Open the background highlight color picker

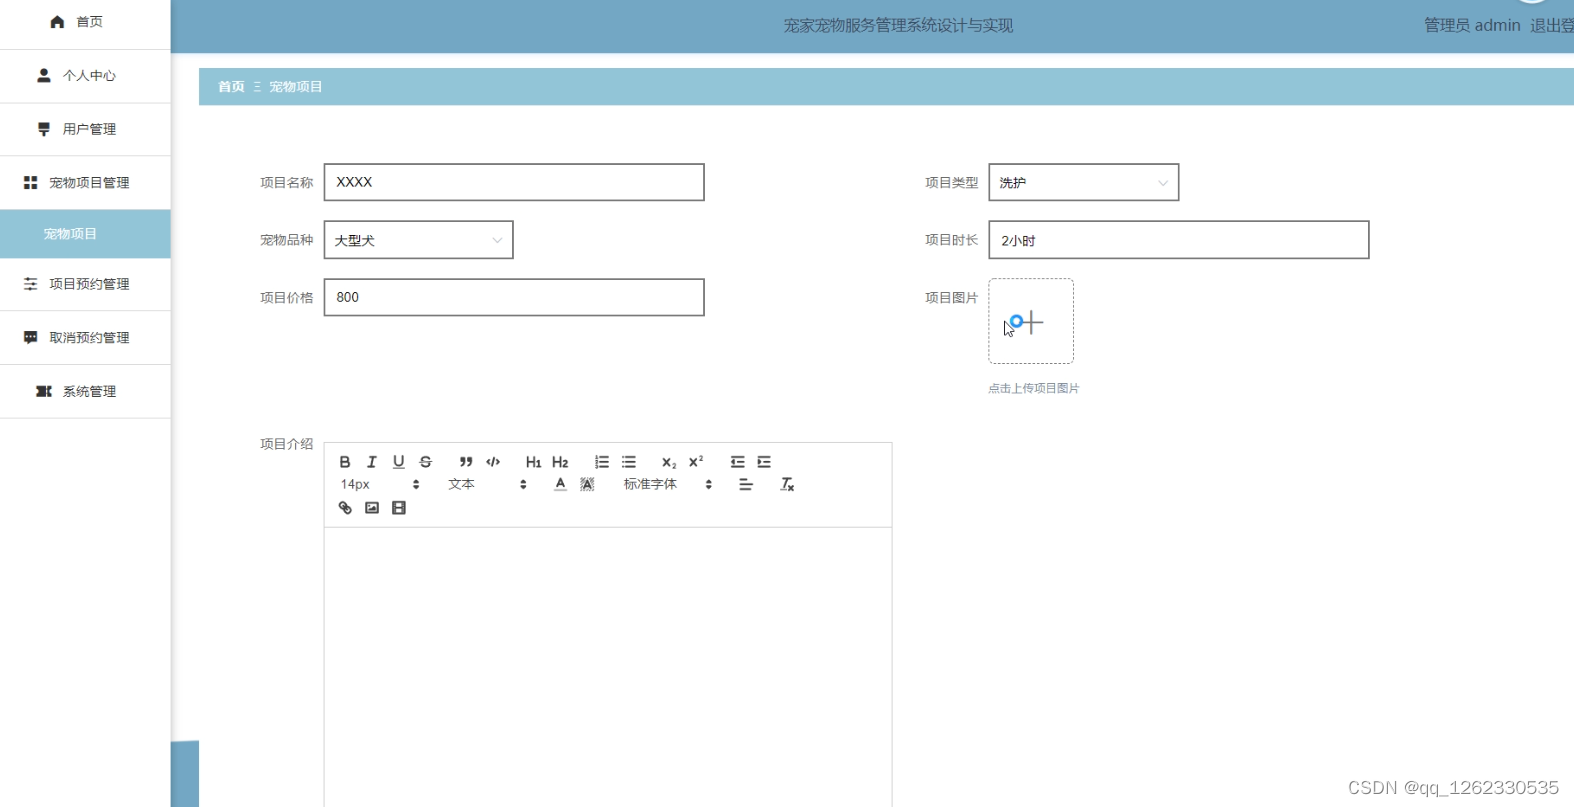(x=587, y=484)
